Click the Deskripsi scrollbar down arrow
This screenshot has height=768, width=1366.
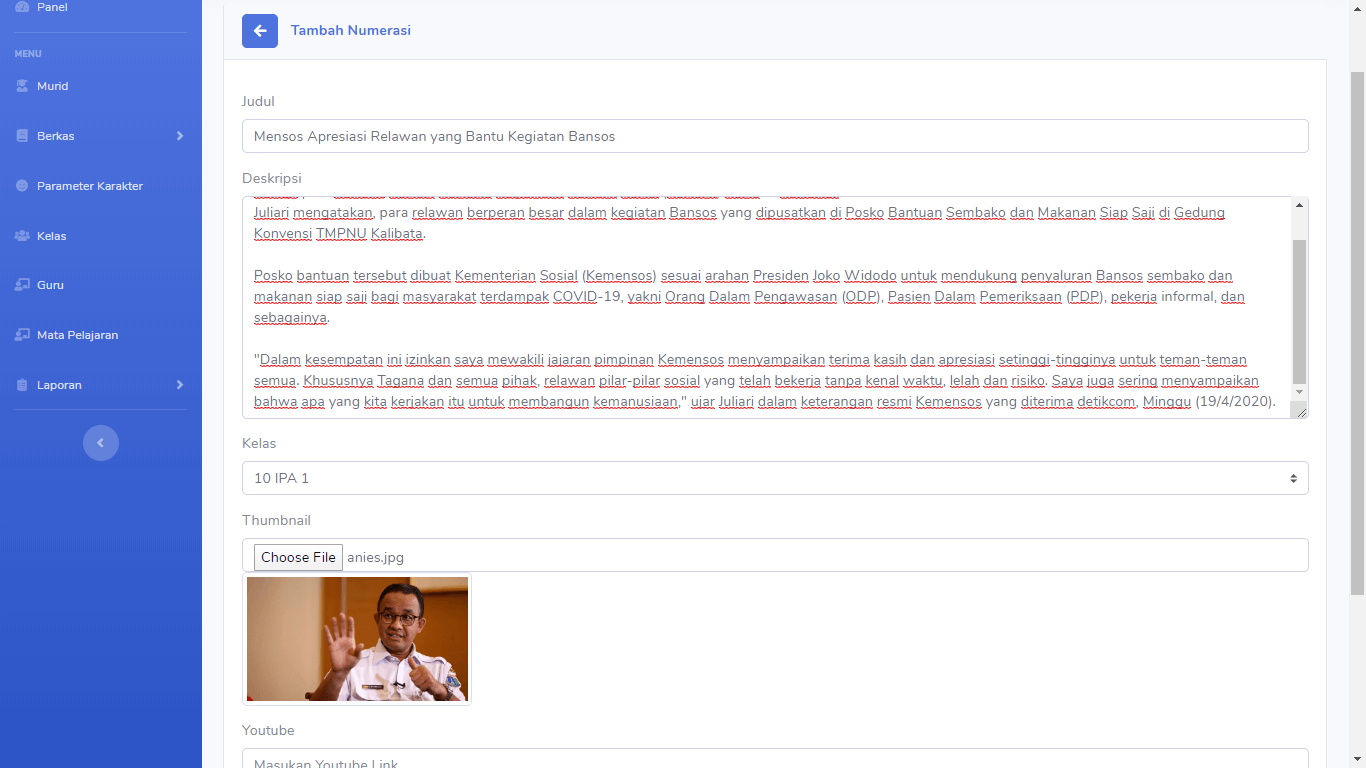1299,391
